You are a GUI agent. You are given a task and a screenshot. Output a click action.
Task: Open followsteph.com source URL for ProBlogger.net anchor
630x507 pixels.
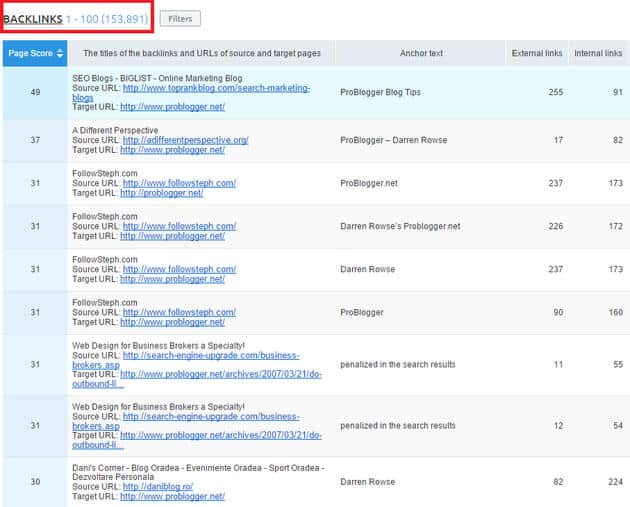(179, 183)
